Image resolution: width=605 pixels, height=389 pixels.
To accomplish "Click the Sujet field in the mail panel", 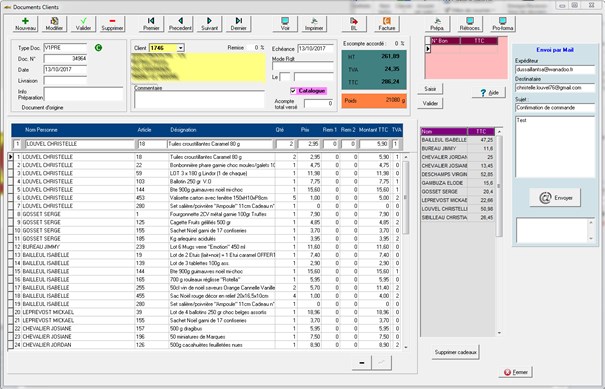I will tap(555, 108).
